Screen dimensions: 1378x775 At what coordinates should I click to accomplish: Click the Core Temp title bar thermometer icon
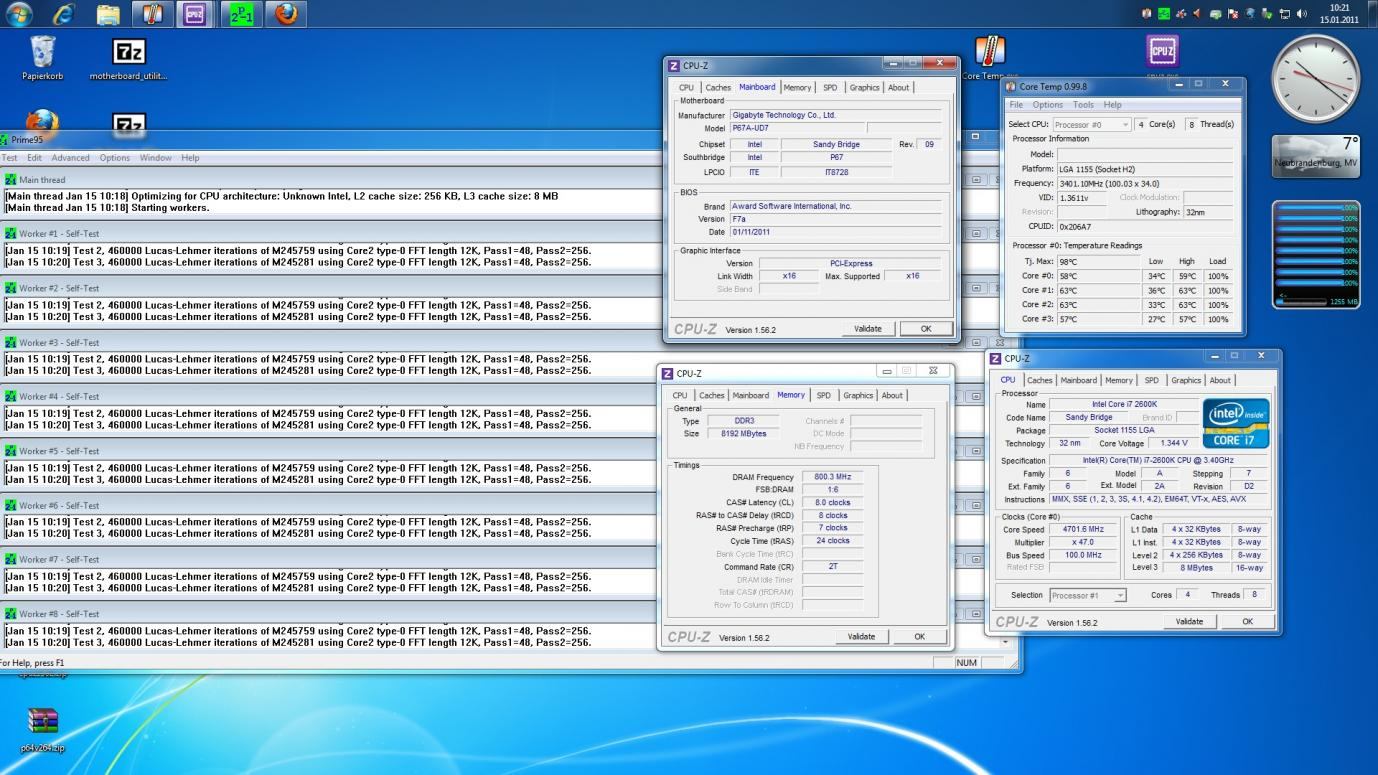[x=1012, y=86]
